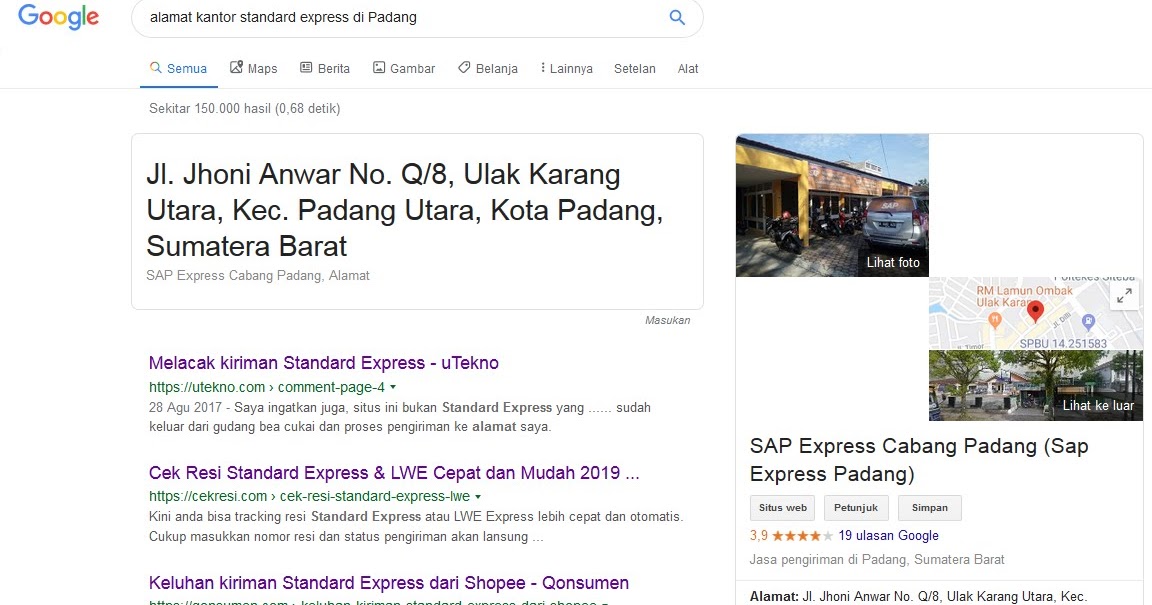Screen dimensions: 1152x605
Task: Click the Maps tab icon
Action: click(x=236, y=68)
